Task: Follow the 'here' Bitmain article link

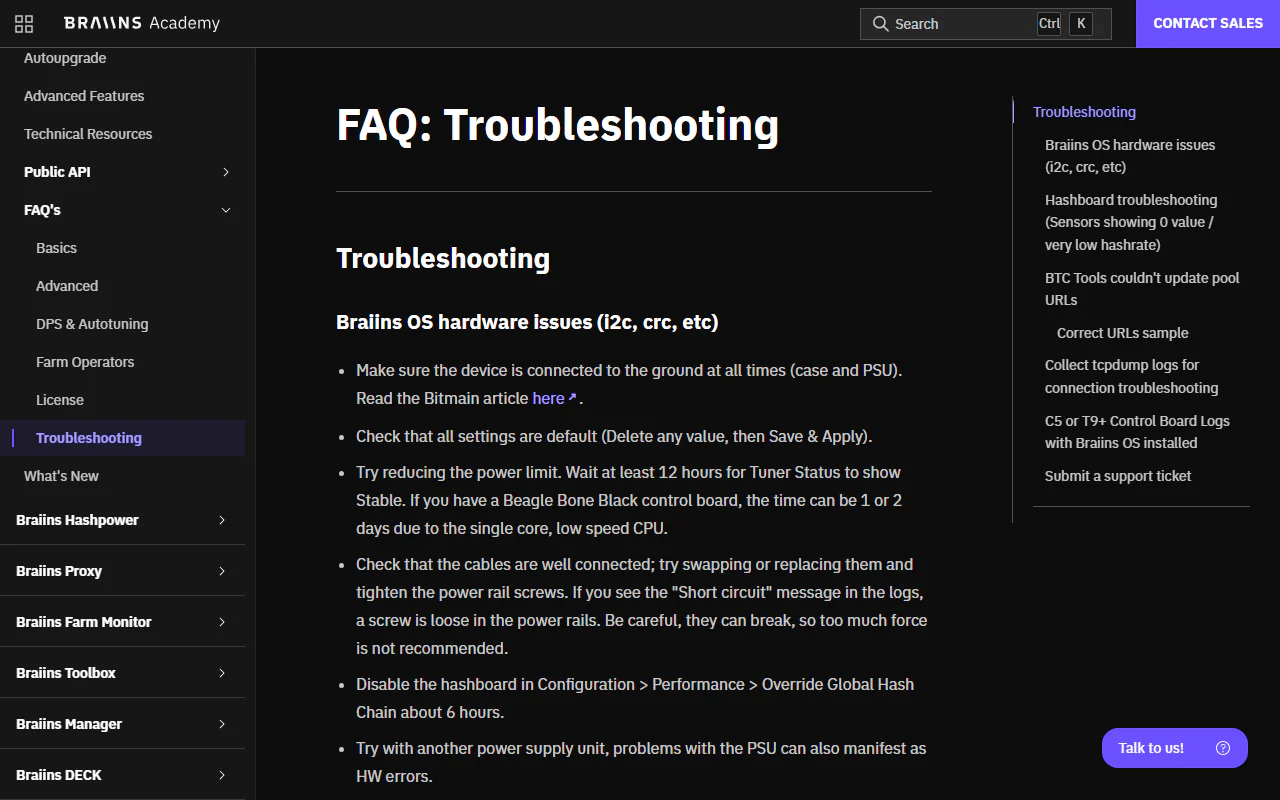Action: [548, 398]
